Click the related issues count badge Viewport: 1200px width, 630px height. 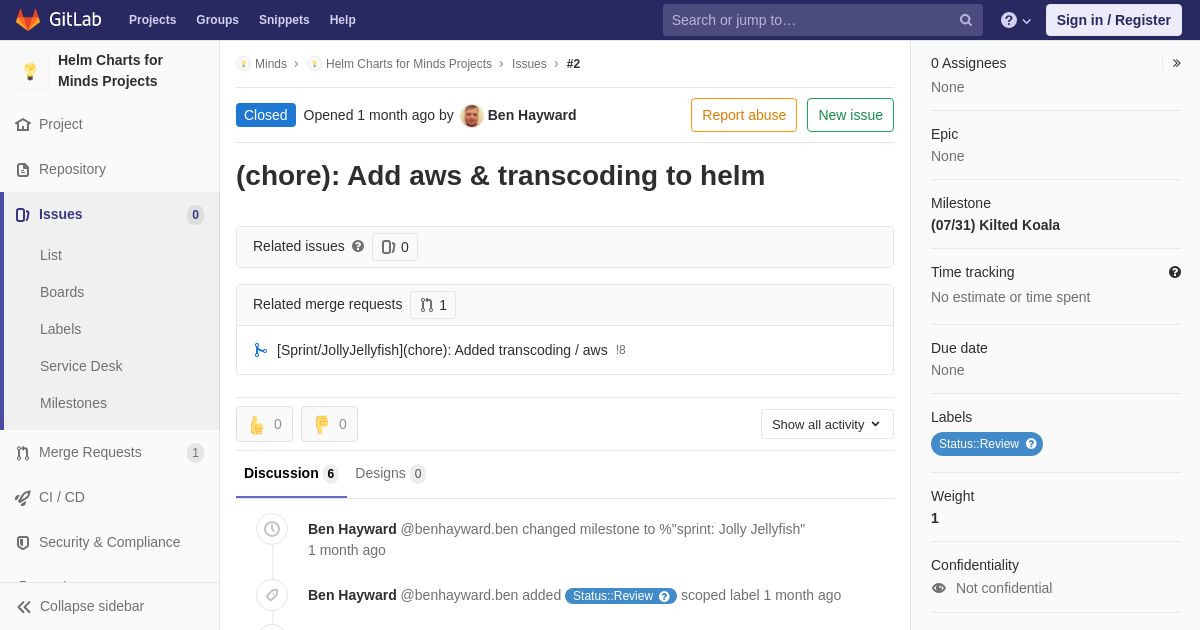[x=395, y=247]
